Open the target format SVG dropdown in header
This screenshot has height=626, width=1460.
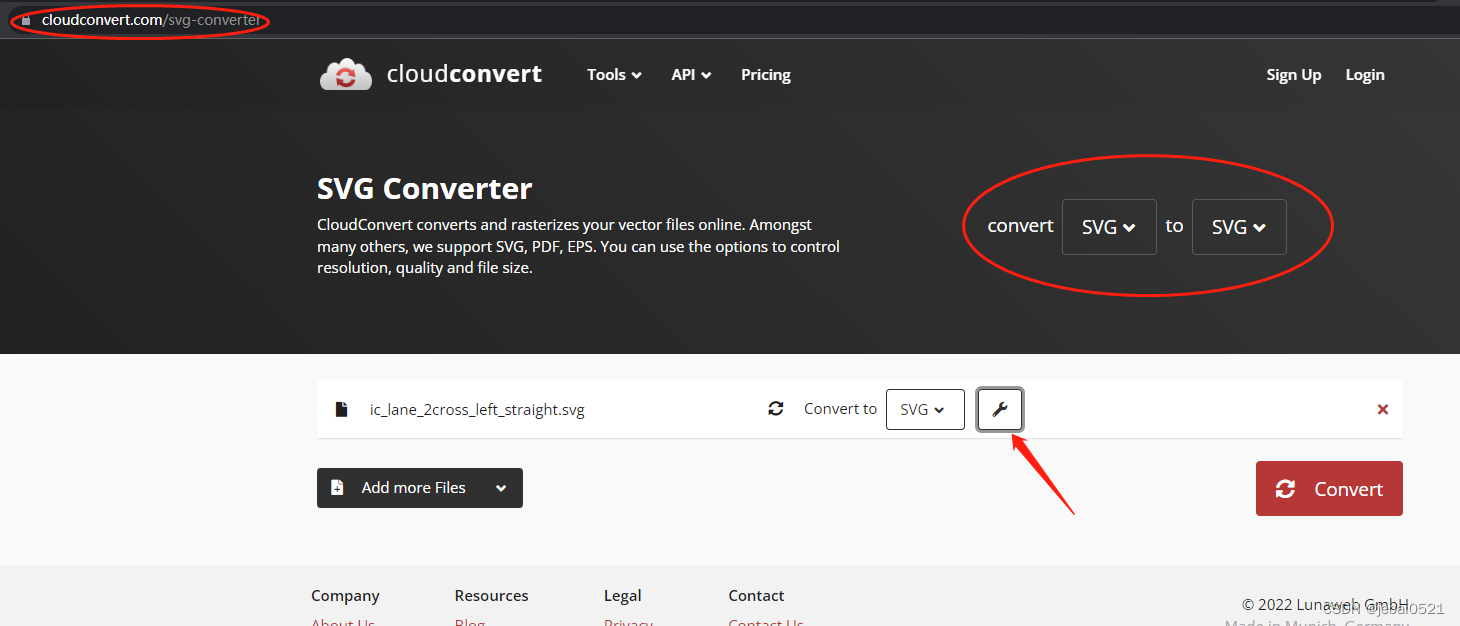coord(1239,227)
